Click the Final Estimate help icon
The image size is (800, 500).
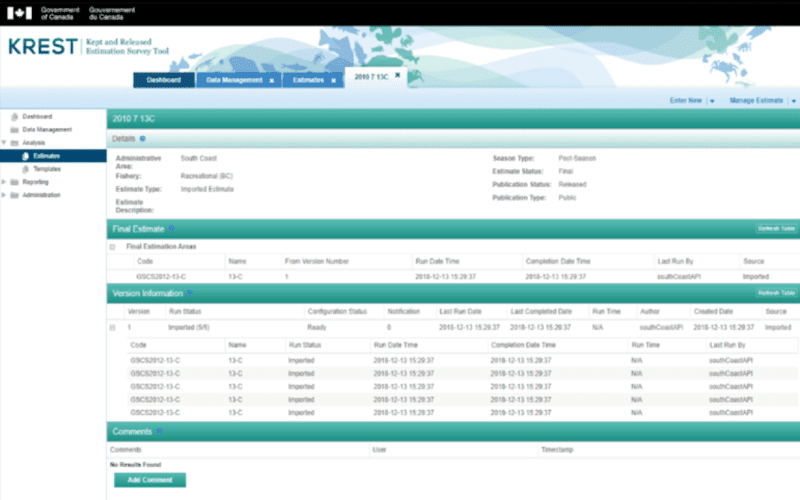(x=172, y=229)
